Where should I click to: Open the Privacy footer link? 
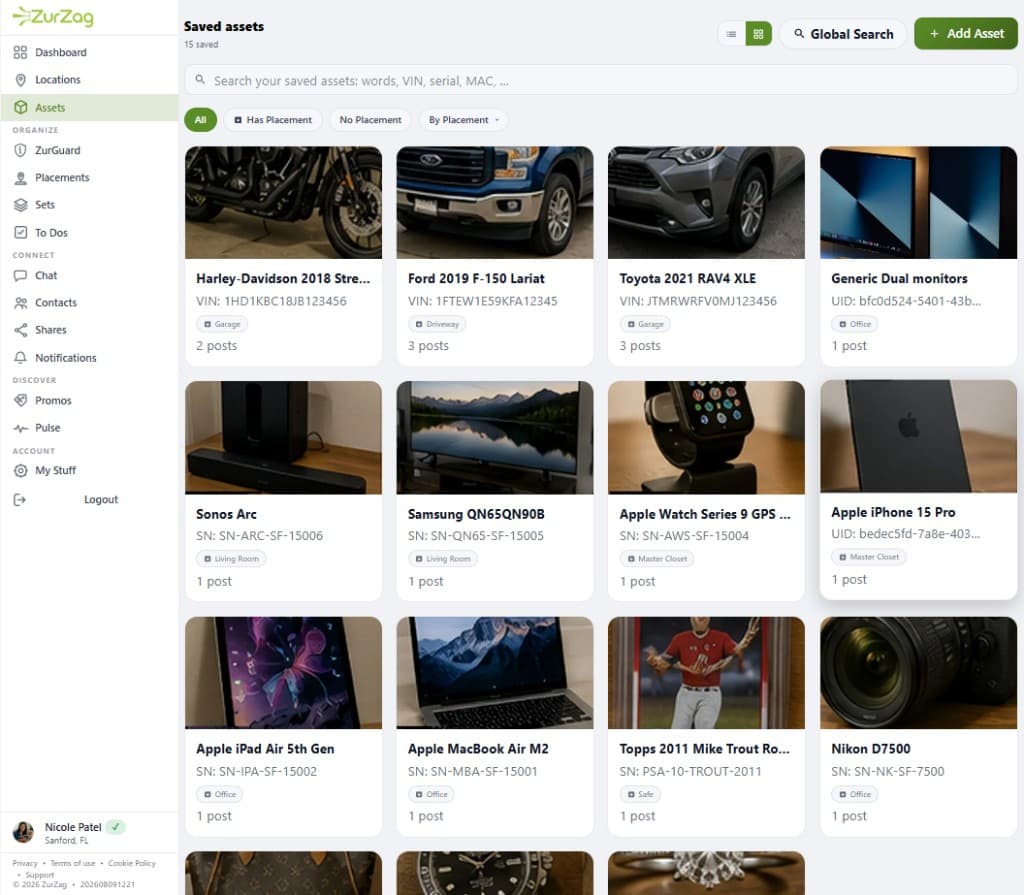click(25, 864)
